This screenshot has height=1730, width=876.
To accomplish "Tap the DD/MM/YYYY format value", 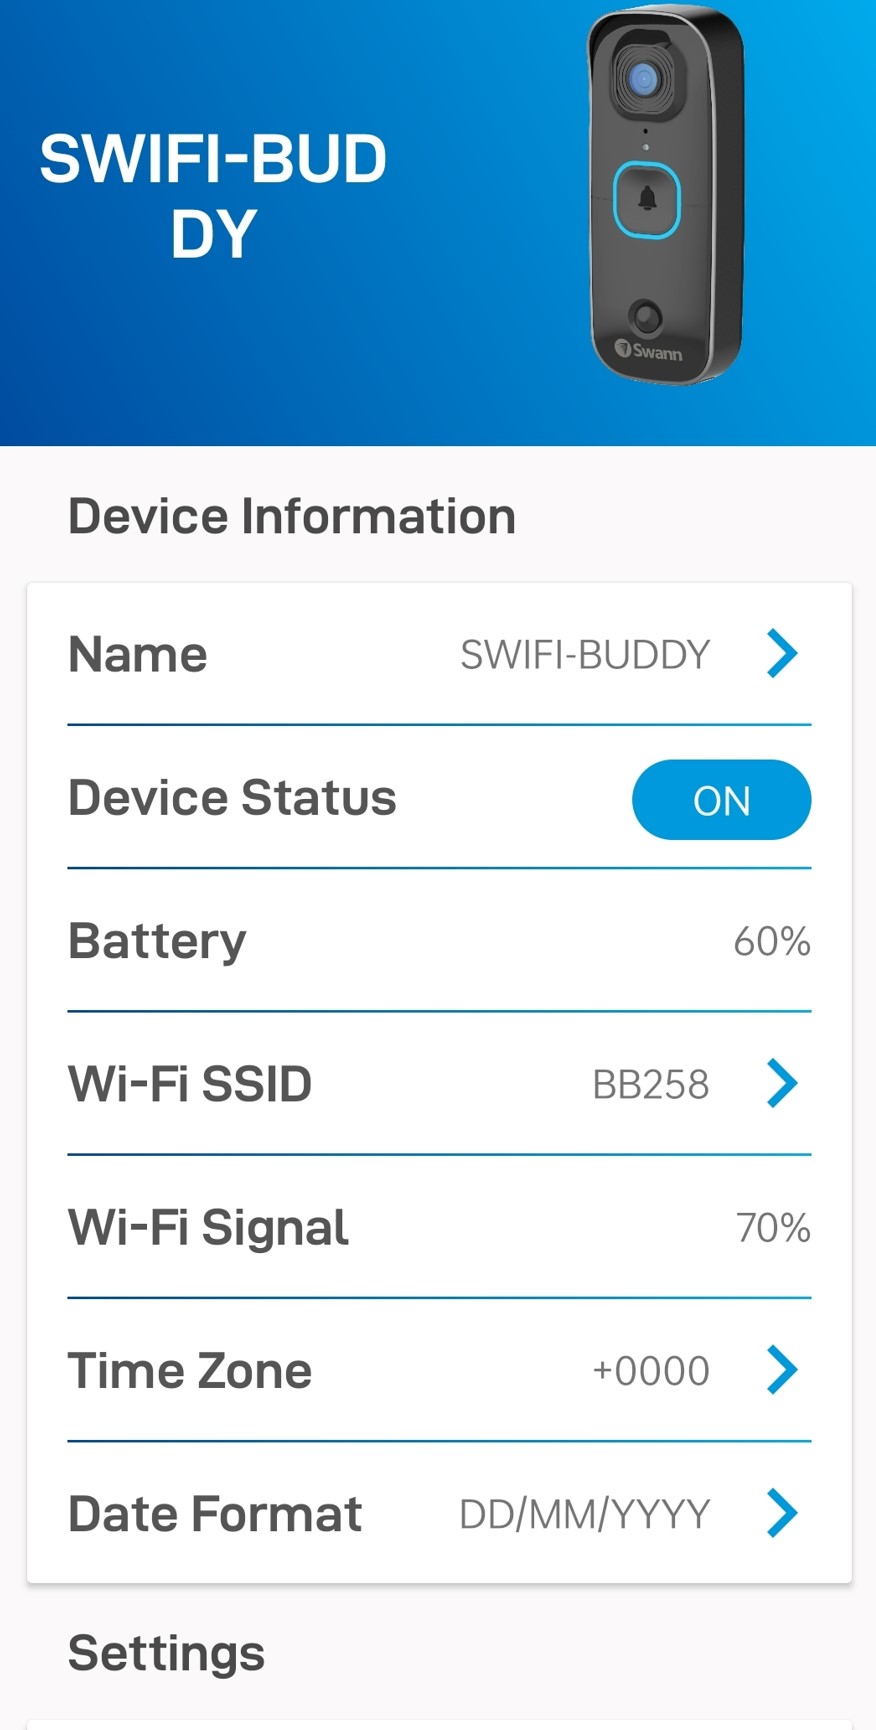I will (585, 1515).
